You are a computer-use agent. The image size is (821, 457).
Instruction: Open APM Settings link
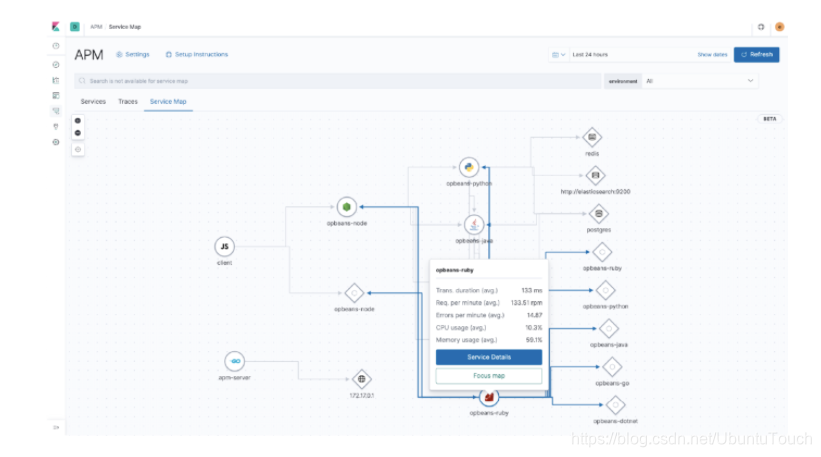click(133, 54)
